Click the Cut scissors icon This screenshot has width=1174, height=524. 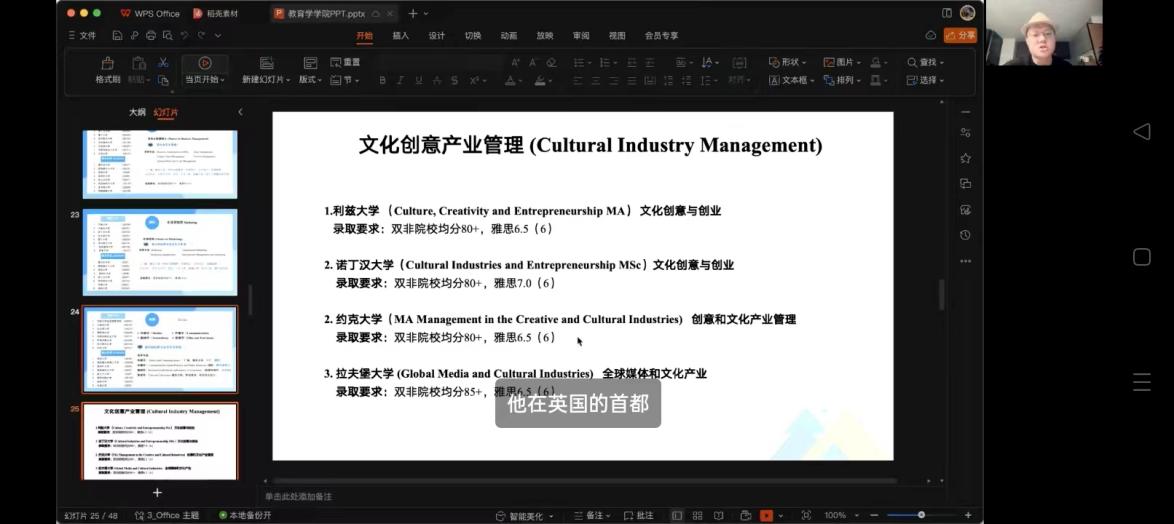(162, 63)
